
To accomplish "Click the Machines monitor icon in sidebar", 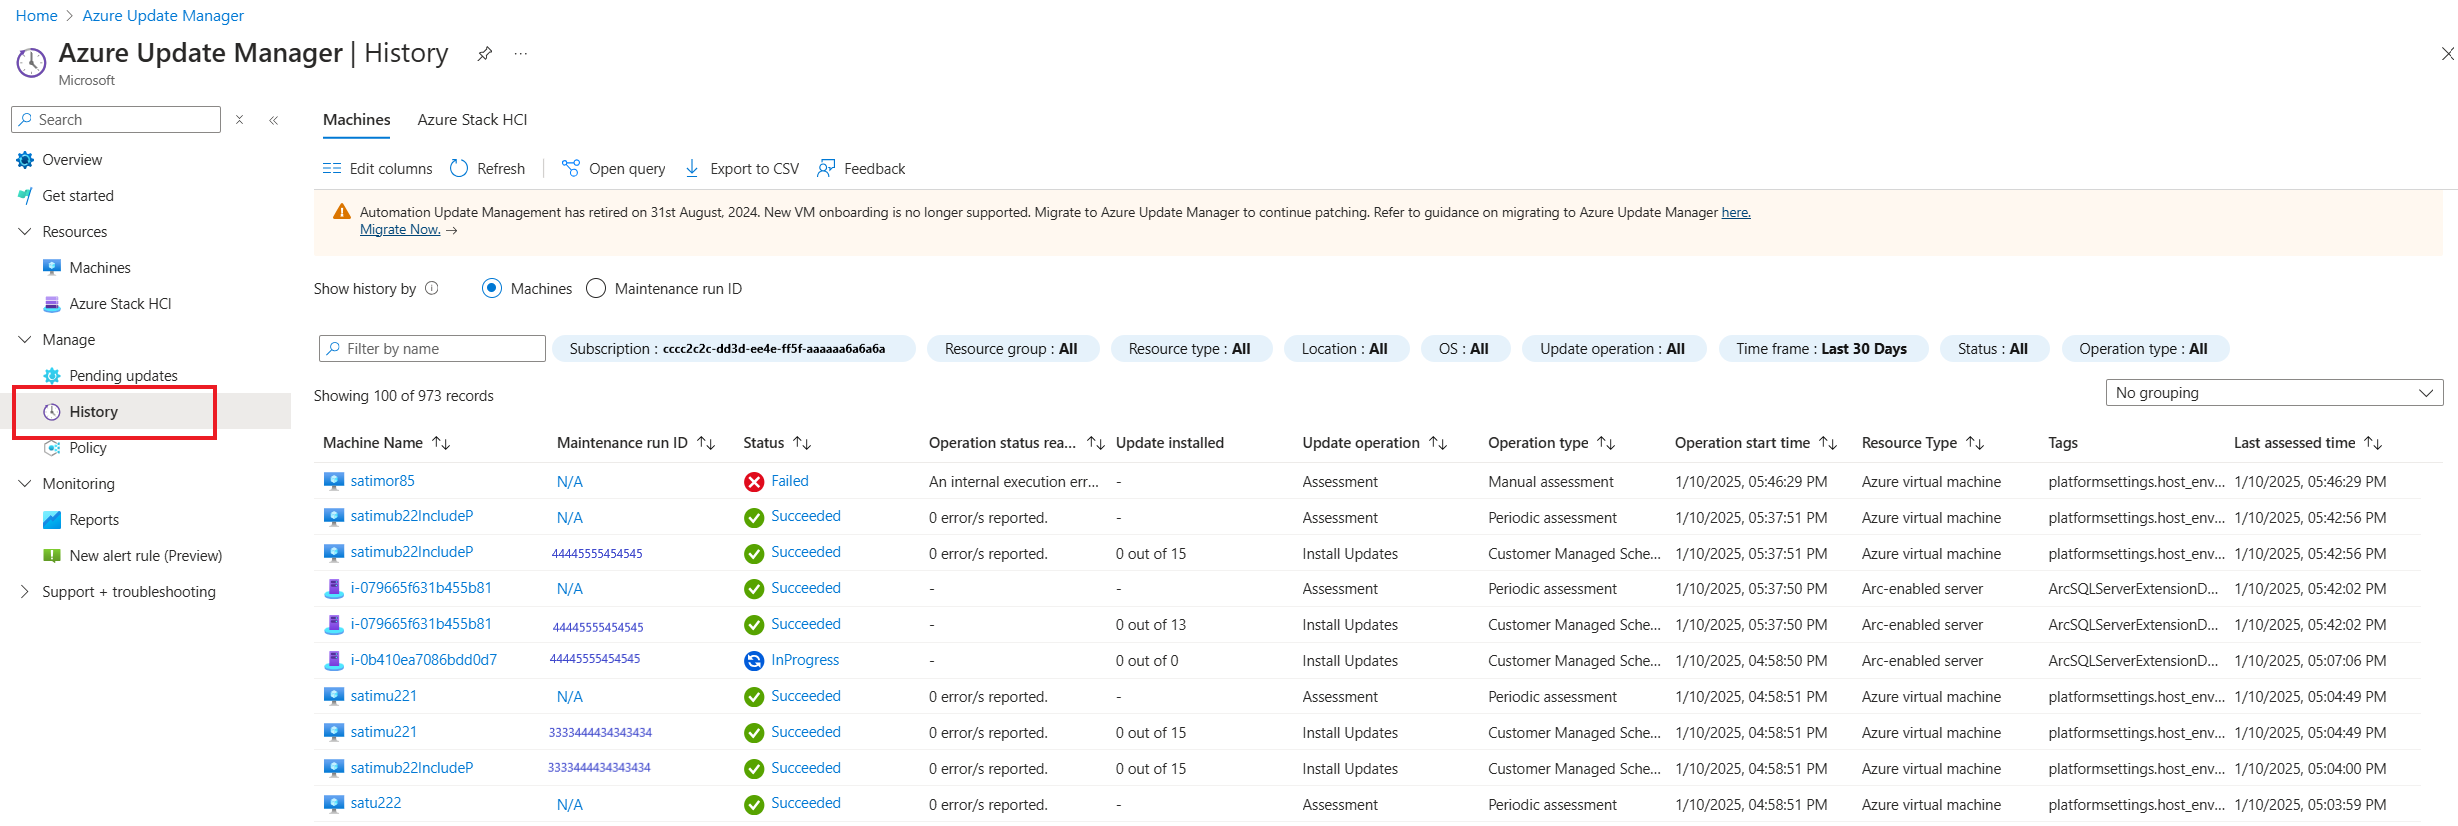I will (x=52, y=267).
